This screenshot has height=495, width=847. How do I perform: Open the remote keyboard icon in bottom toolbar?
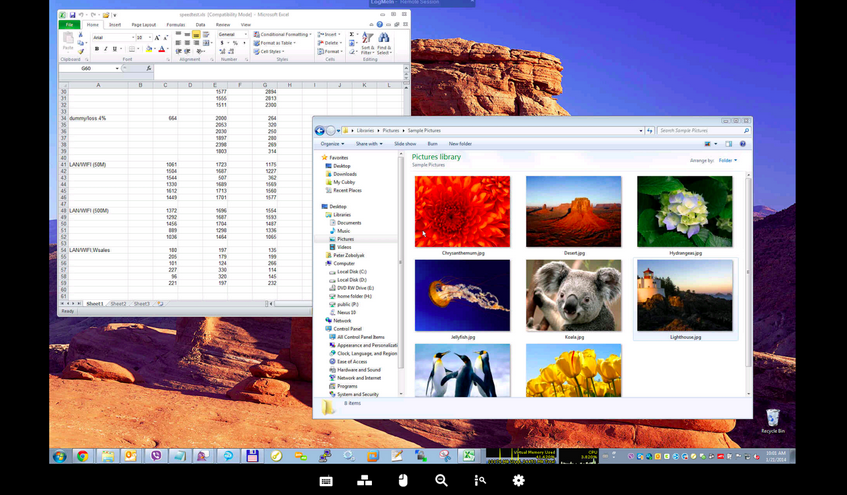(326, 481)
